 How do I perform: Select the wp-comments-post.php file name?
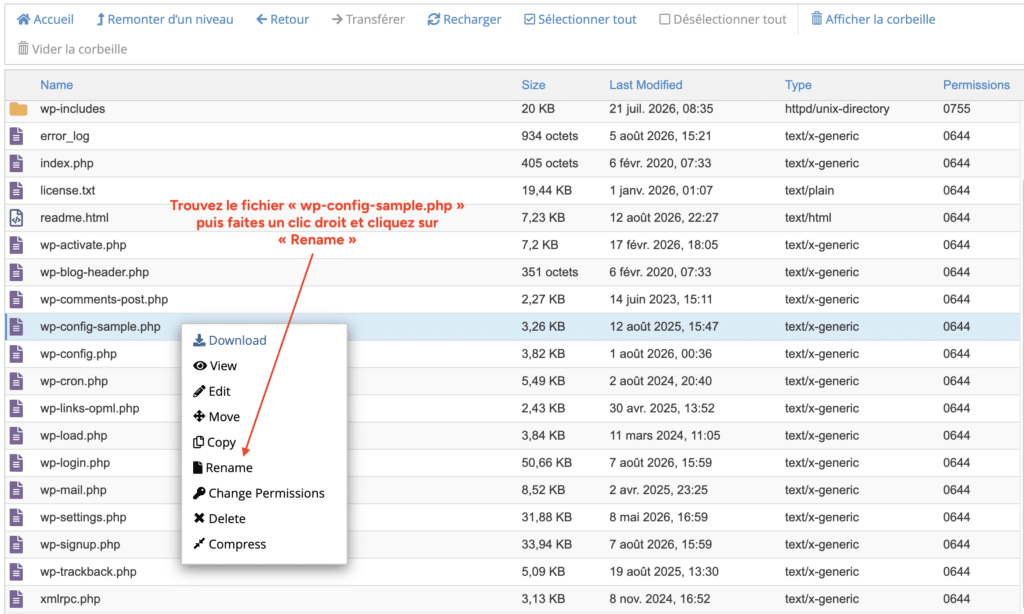pyautogui.click(x=104, y=299)
